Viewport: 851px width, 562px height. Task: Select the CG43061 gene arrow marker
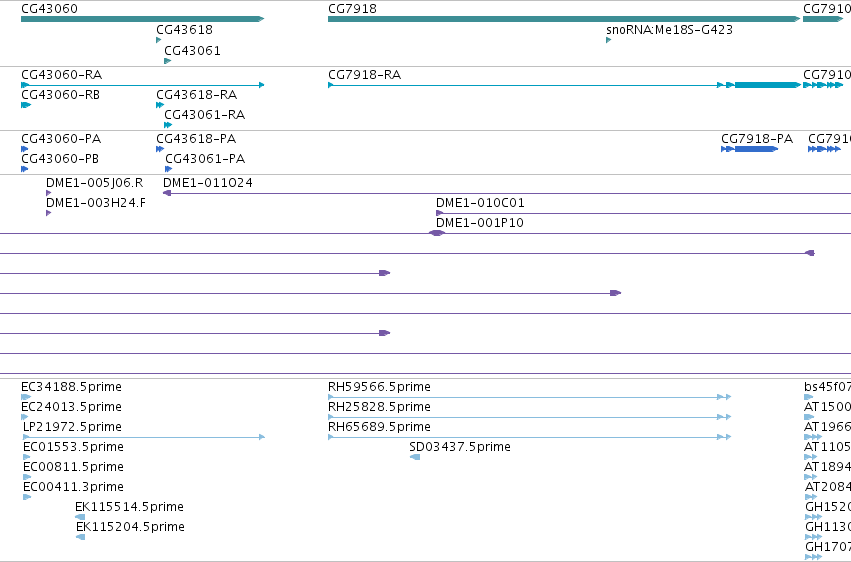(168, 61)
